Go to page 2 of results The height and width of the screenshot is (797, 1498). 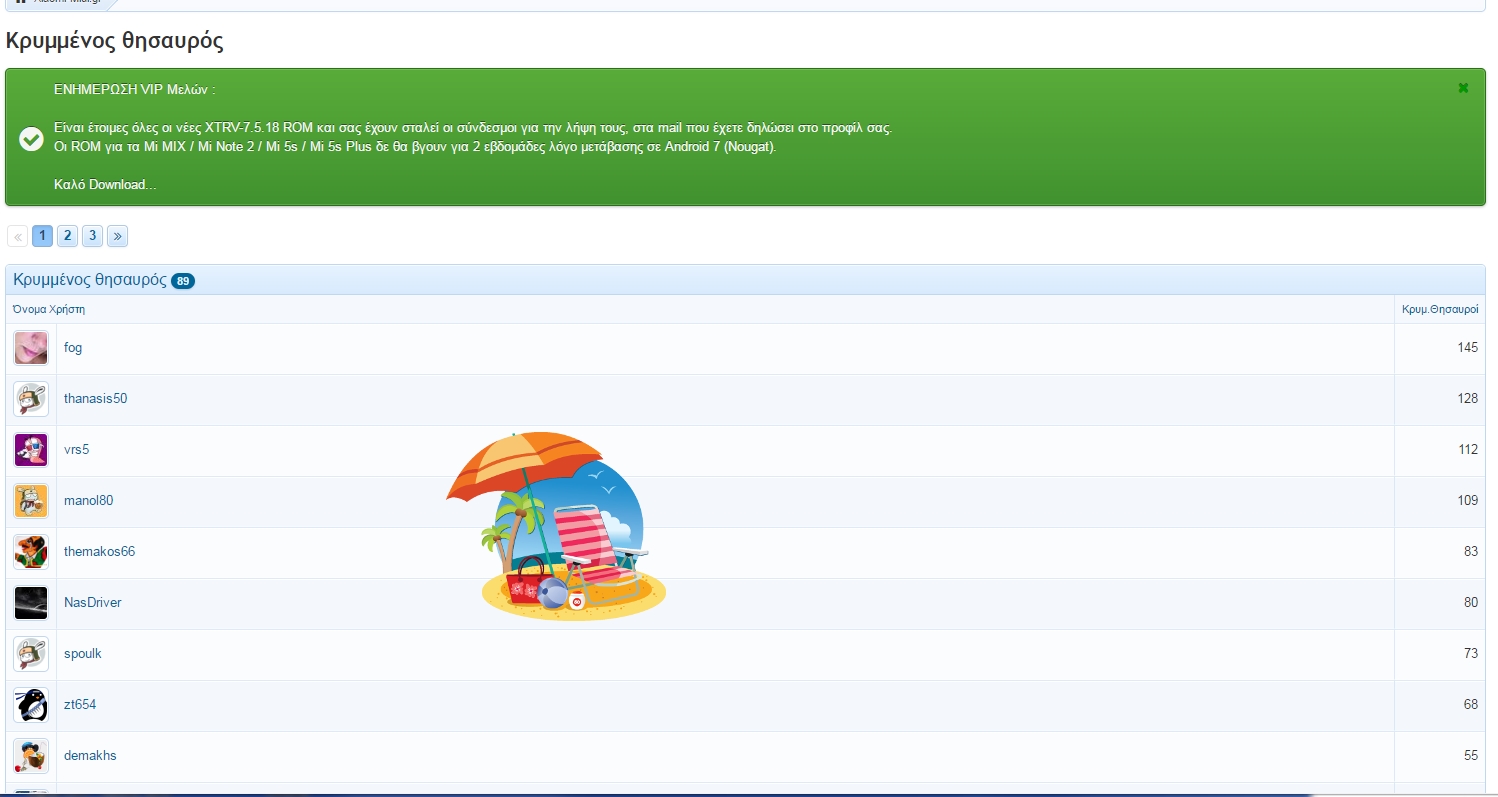coord(67,236)
